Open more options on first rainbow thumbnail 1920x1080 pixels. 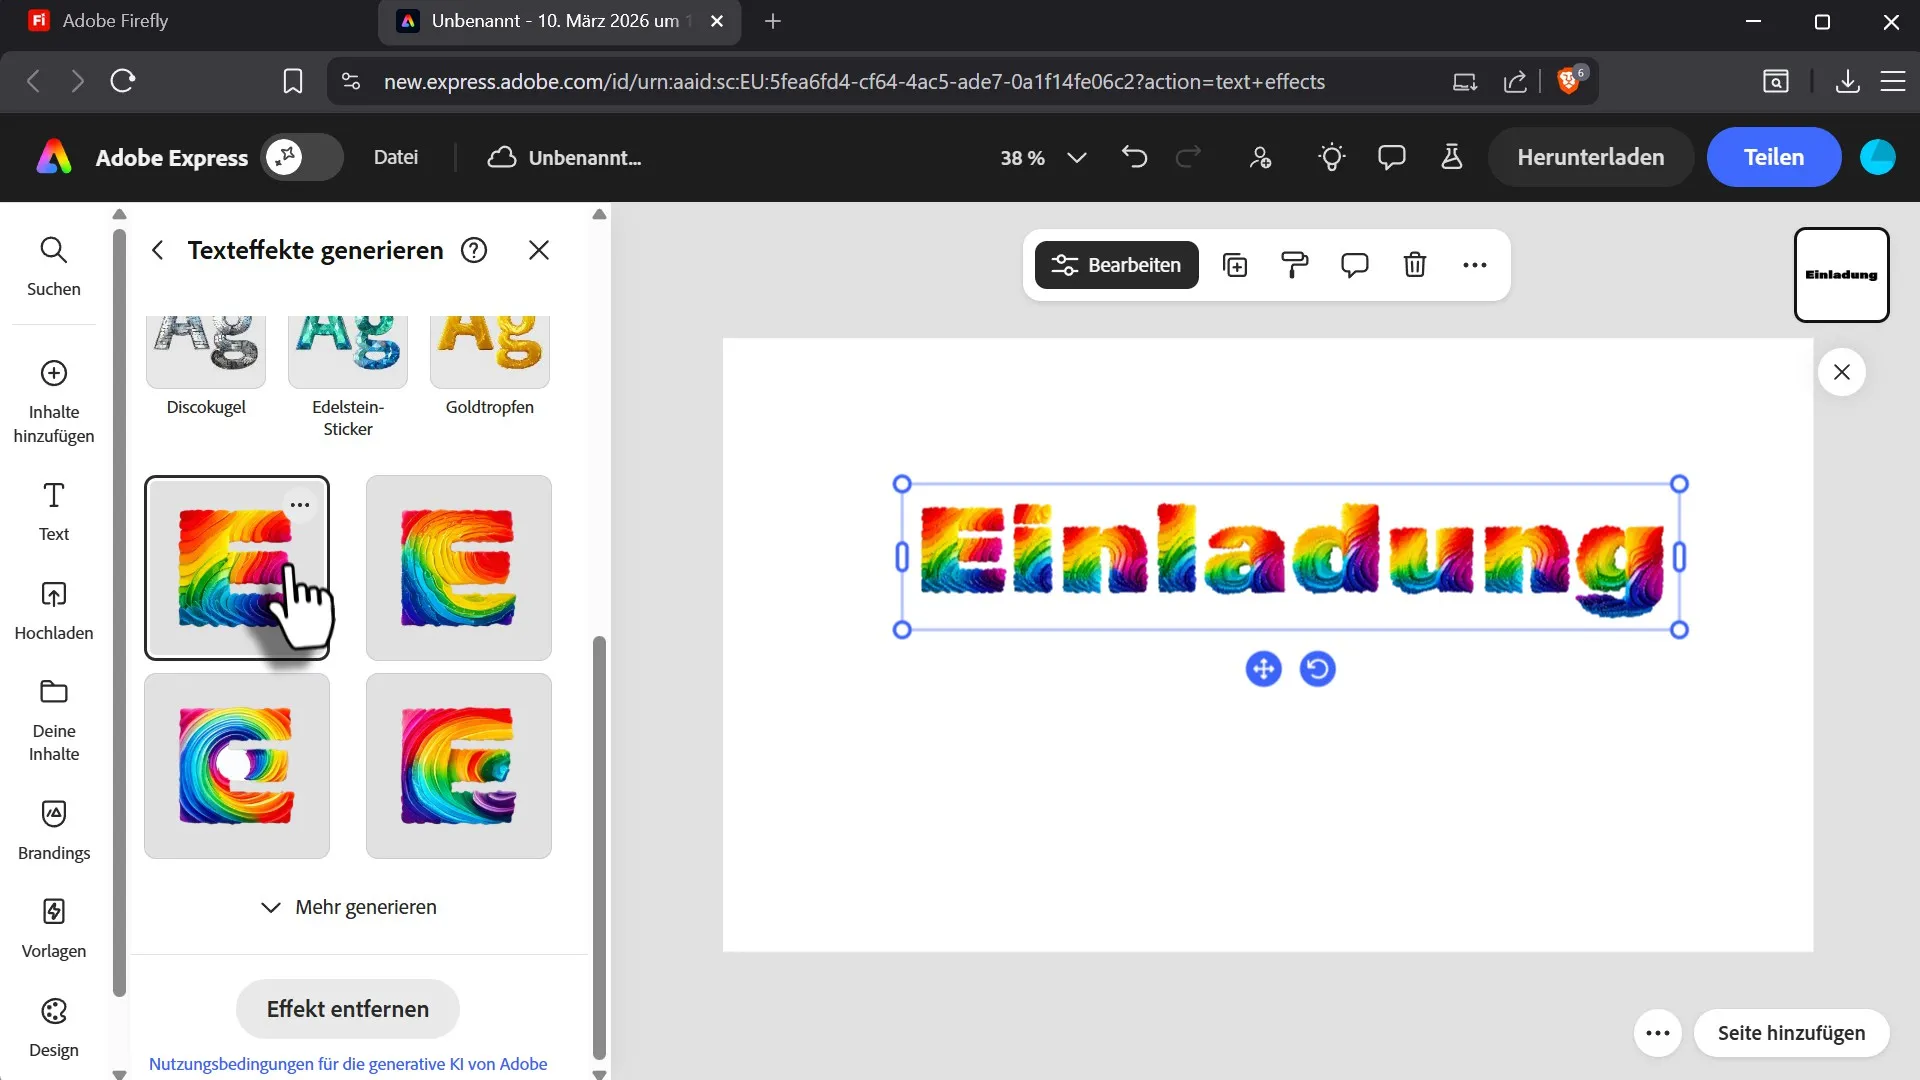point(300,505)
